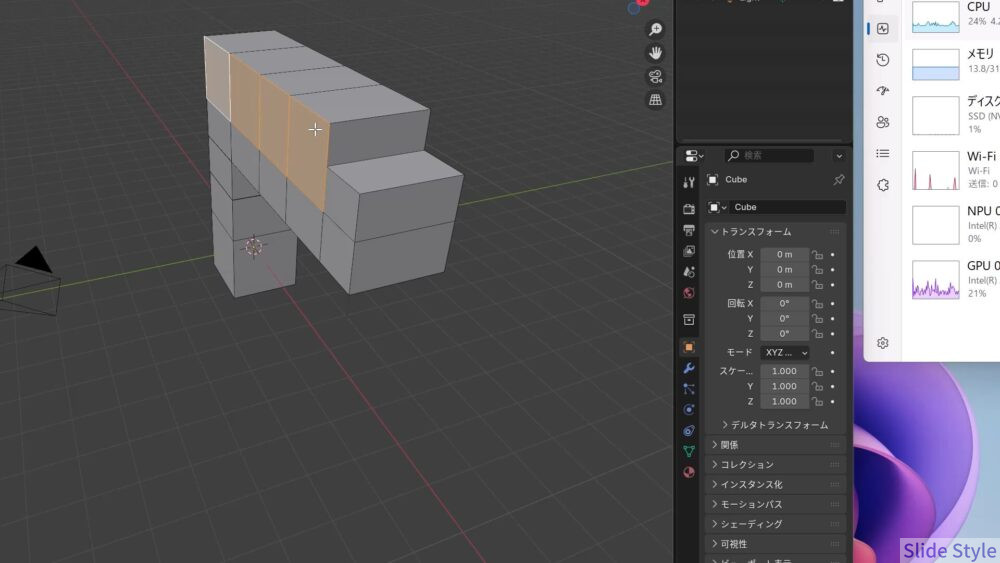
Task: Switch perspective/orthographic view with grid icon
Action: (x=655, y=100)
